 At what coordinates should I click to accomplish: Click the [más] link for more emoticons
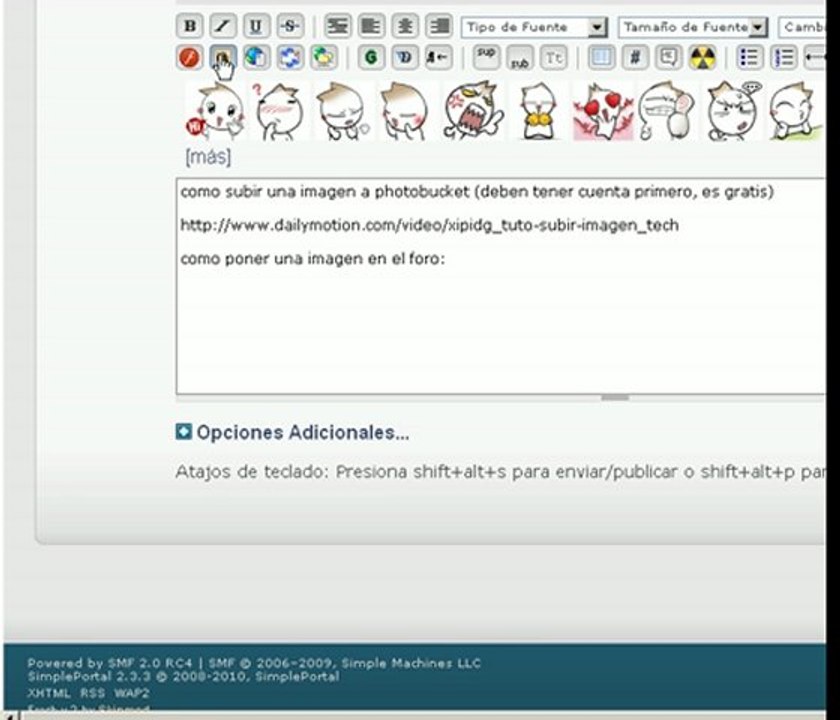click(x=208, y=157)
